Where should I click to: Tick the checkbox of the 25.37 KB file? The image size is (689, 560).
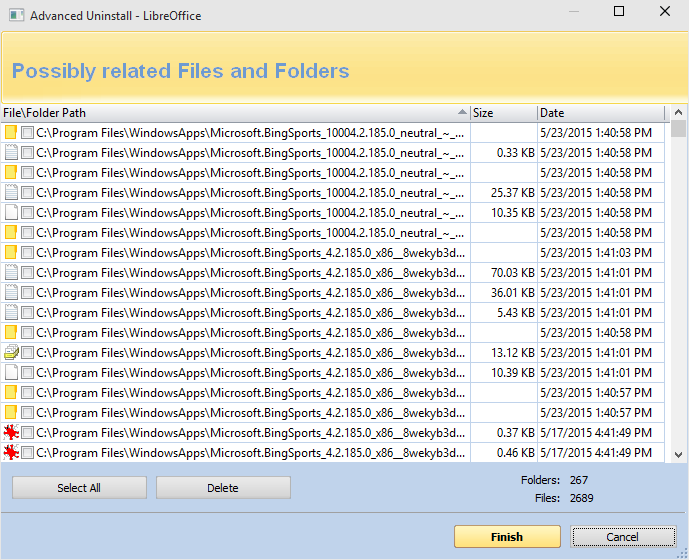[x=27, y=193]
